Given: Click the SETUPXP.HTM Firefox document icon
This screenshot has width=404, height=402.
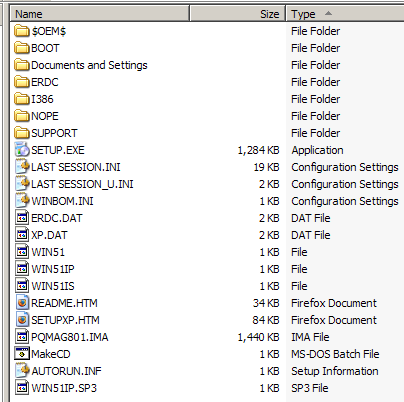Looking at the screenshot, I should point(22,320).
